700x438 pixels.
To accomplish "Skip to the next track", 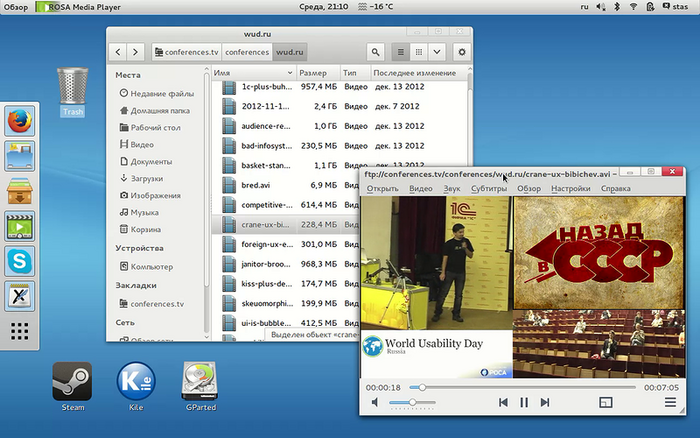I will tap(545, 402).
